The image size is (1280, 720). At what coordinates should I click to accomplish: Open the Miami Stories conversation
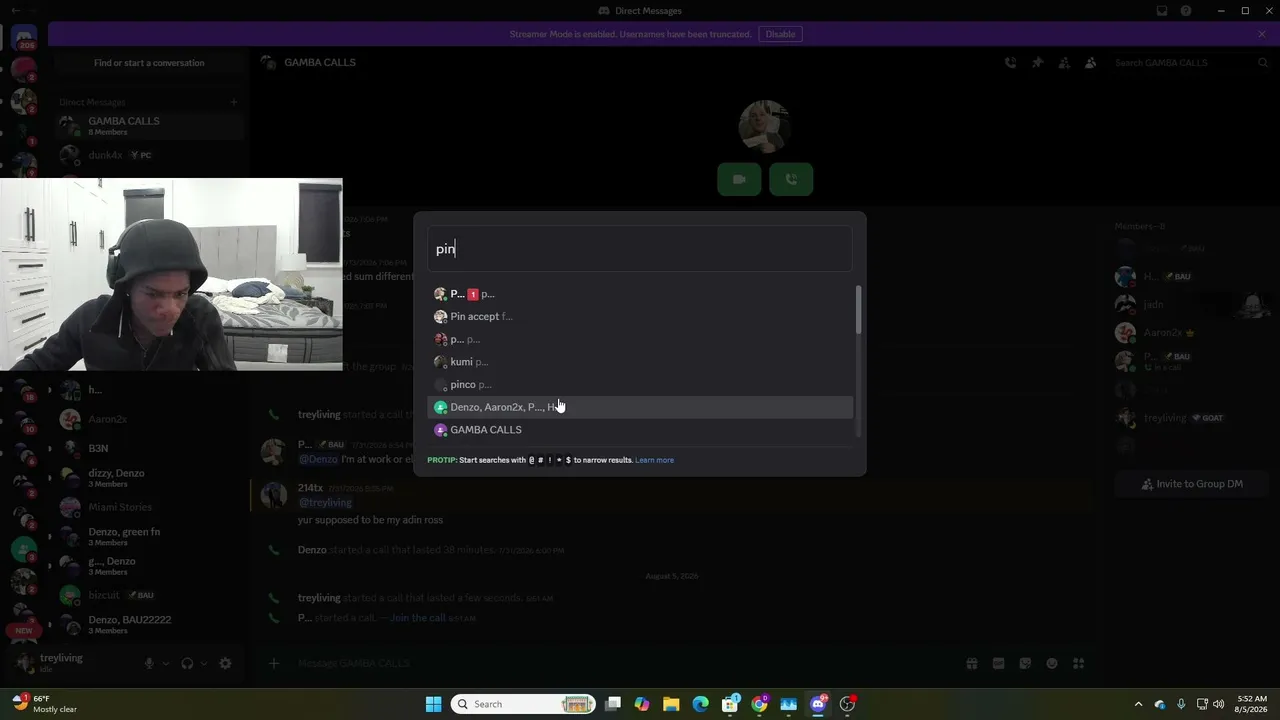pos(149,507)
